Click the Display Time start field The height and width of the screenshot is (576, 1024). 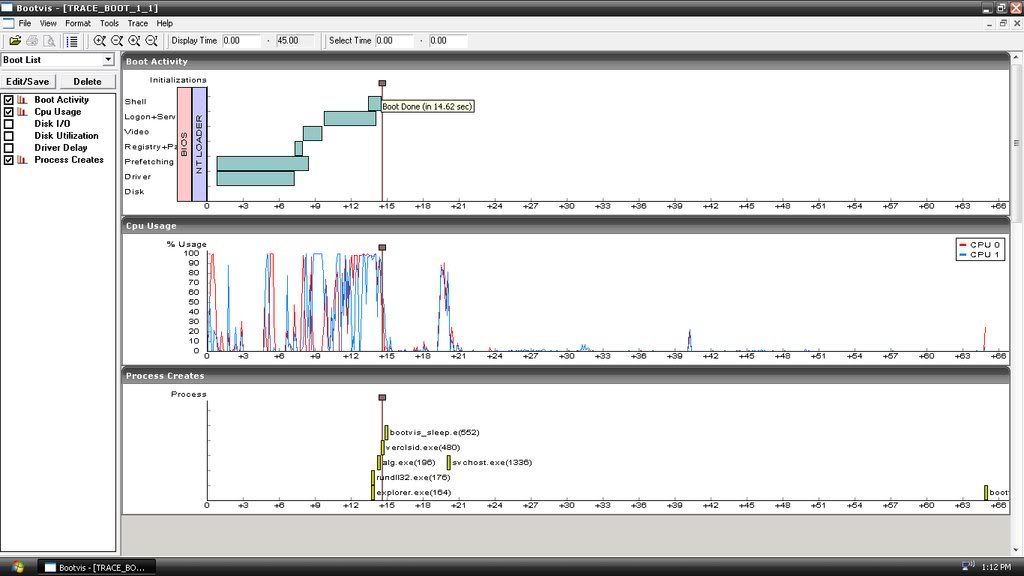click(x=241, y=40)
